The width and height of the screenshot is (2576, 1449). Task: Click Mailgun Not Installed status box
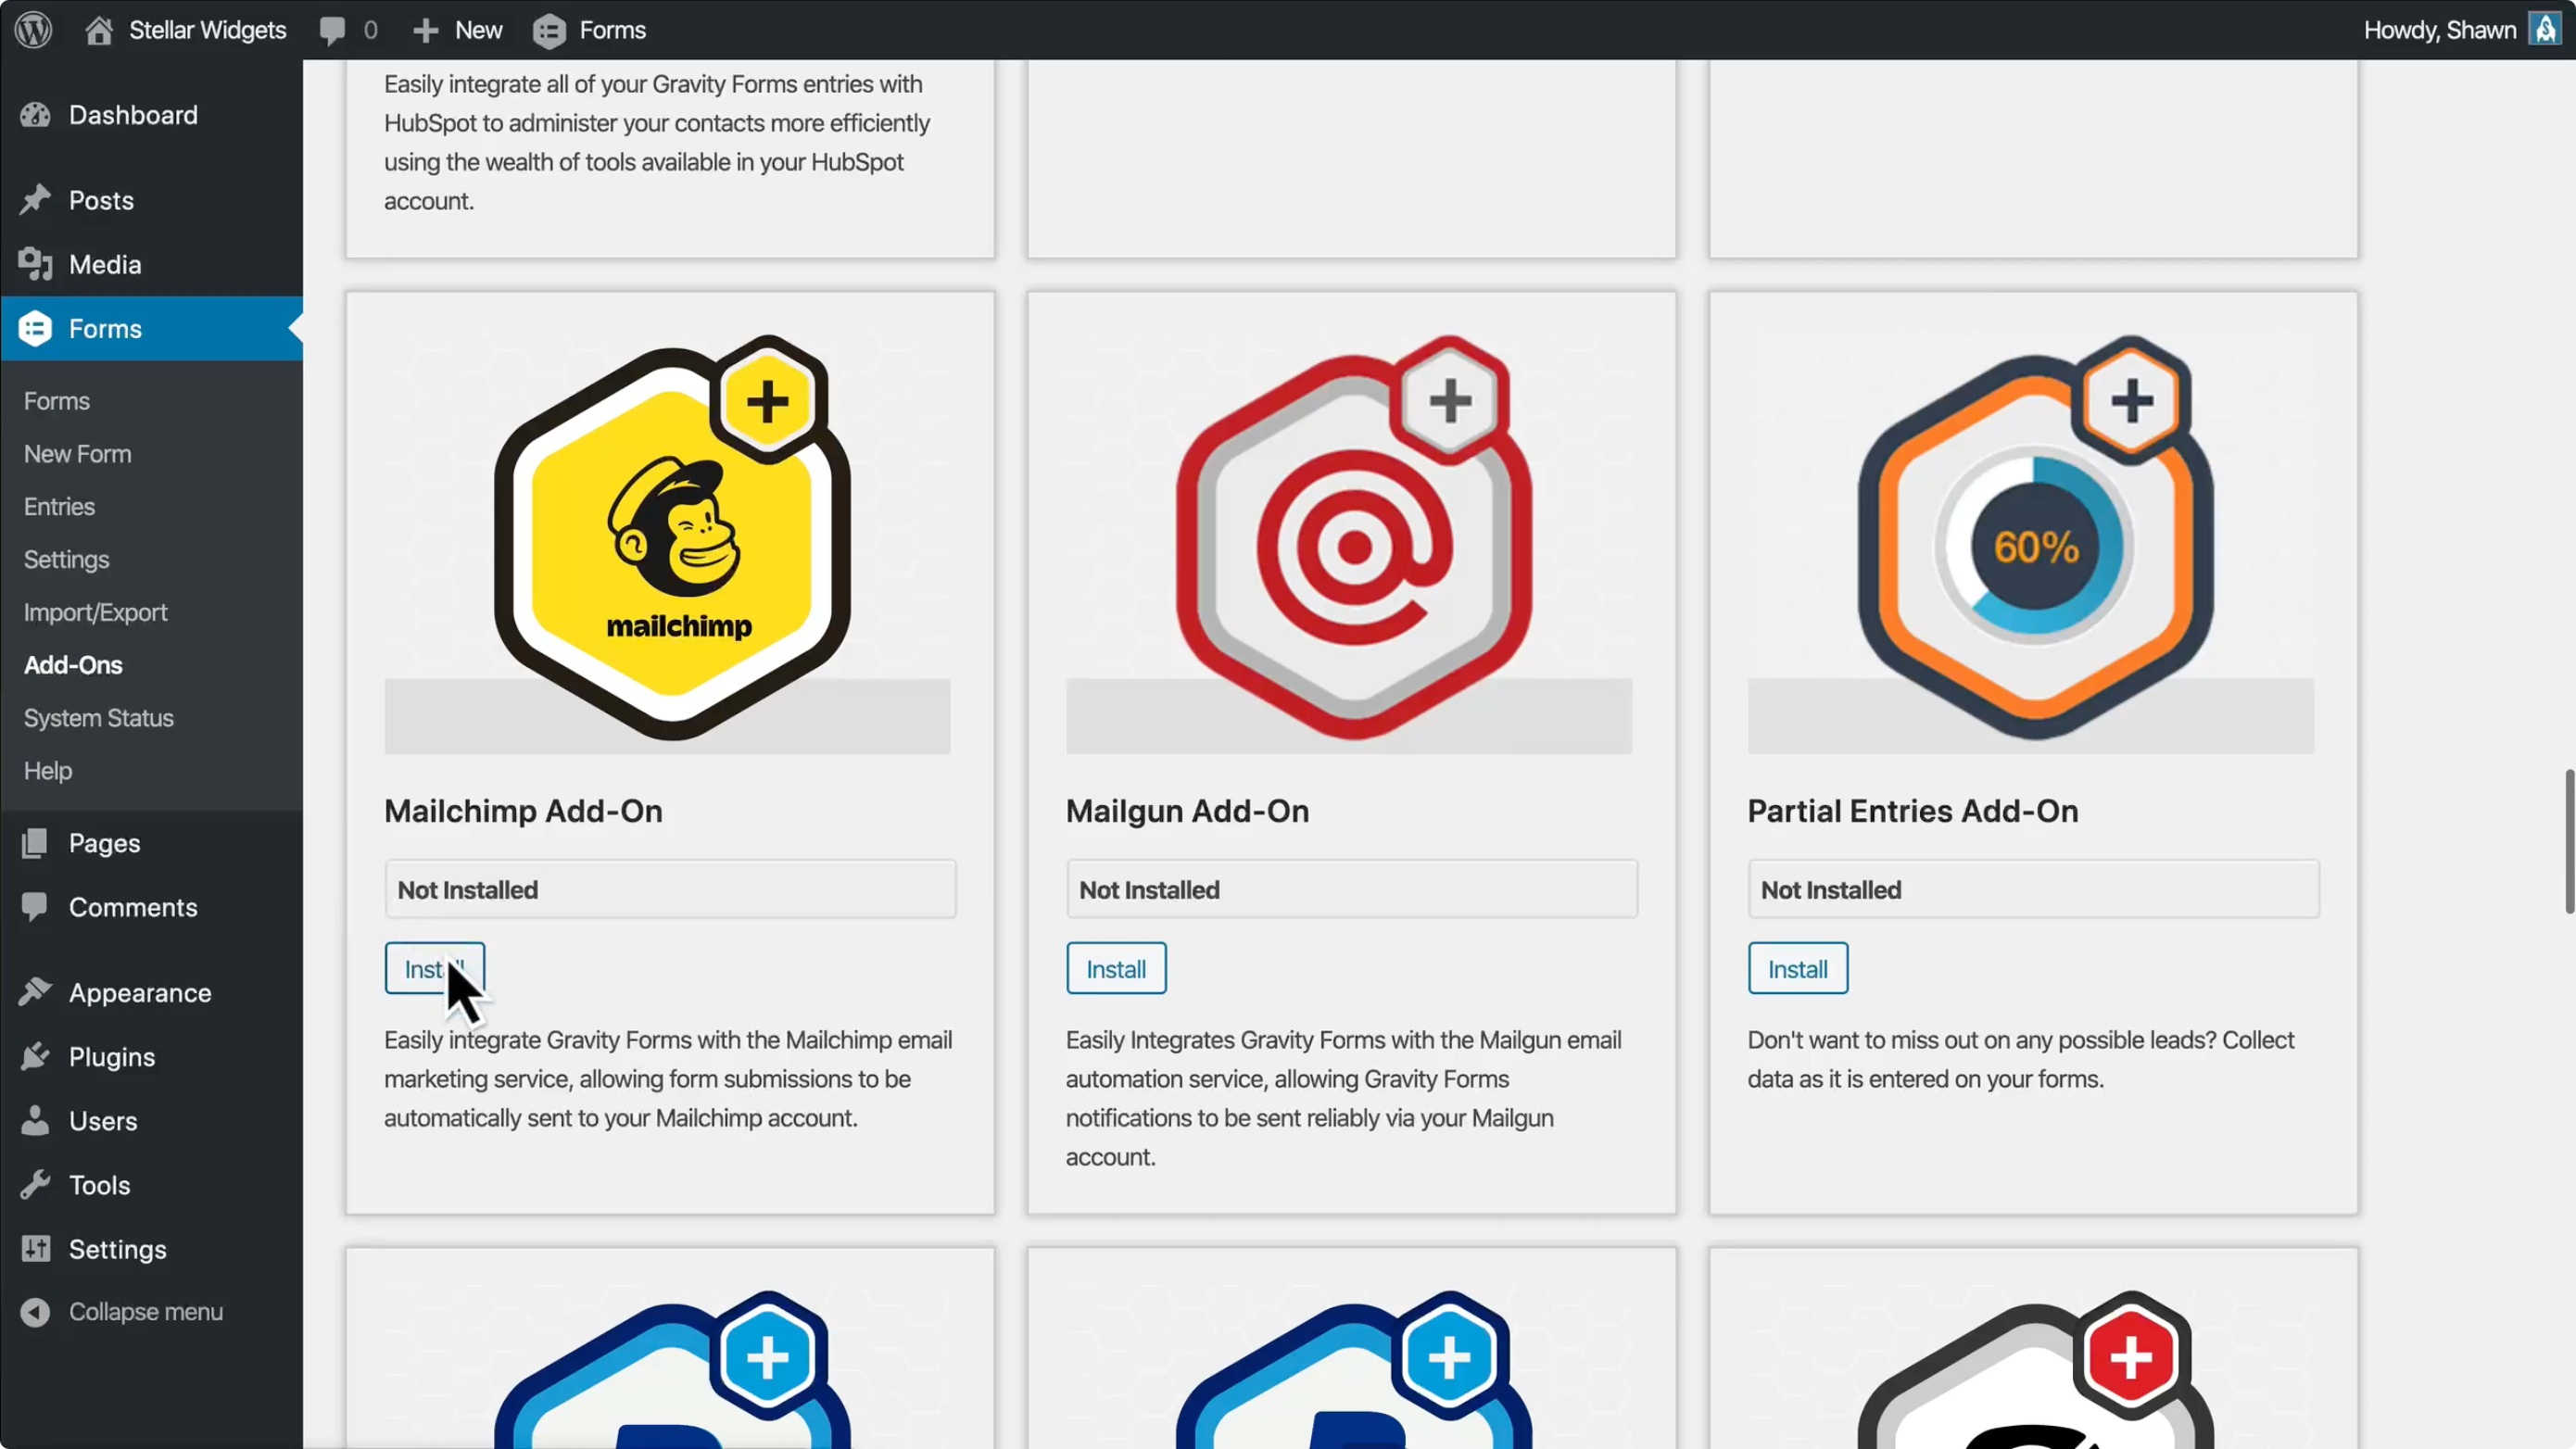coord(1352,889)
